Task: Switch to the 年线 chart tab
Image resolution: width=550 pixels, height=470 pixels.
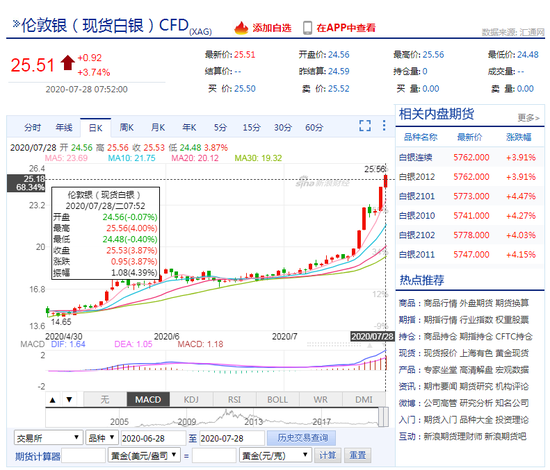Action: (64, 127)
